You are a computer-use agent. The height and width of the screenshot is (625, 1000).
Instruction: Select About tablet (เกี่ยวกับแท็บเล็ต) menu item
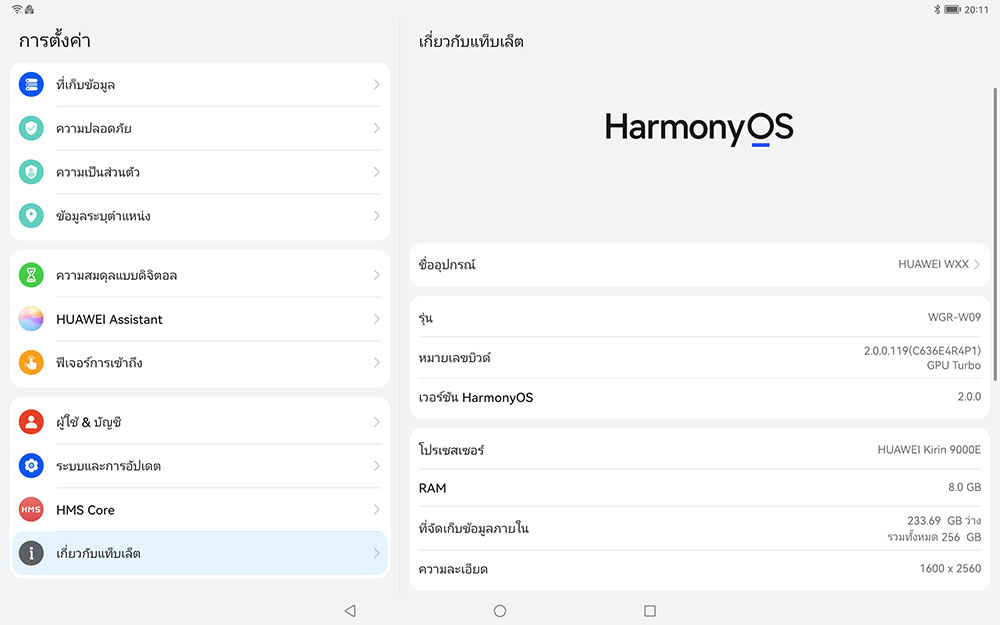point(200,553)
